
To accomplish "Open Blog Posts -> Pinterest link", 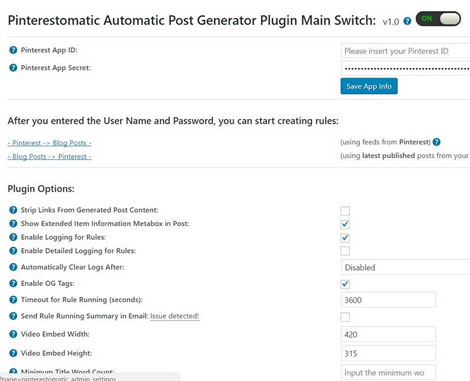I will [49, 157].
